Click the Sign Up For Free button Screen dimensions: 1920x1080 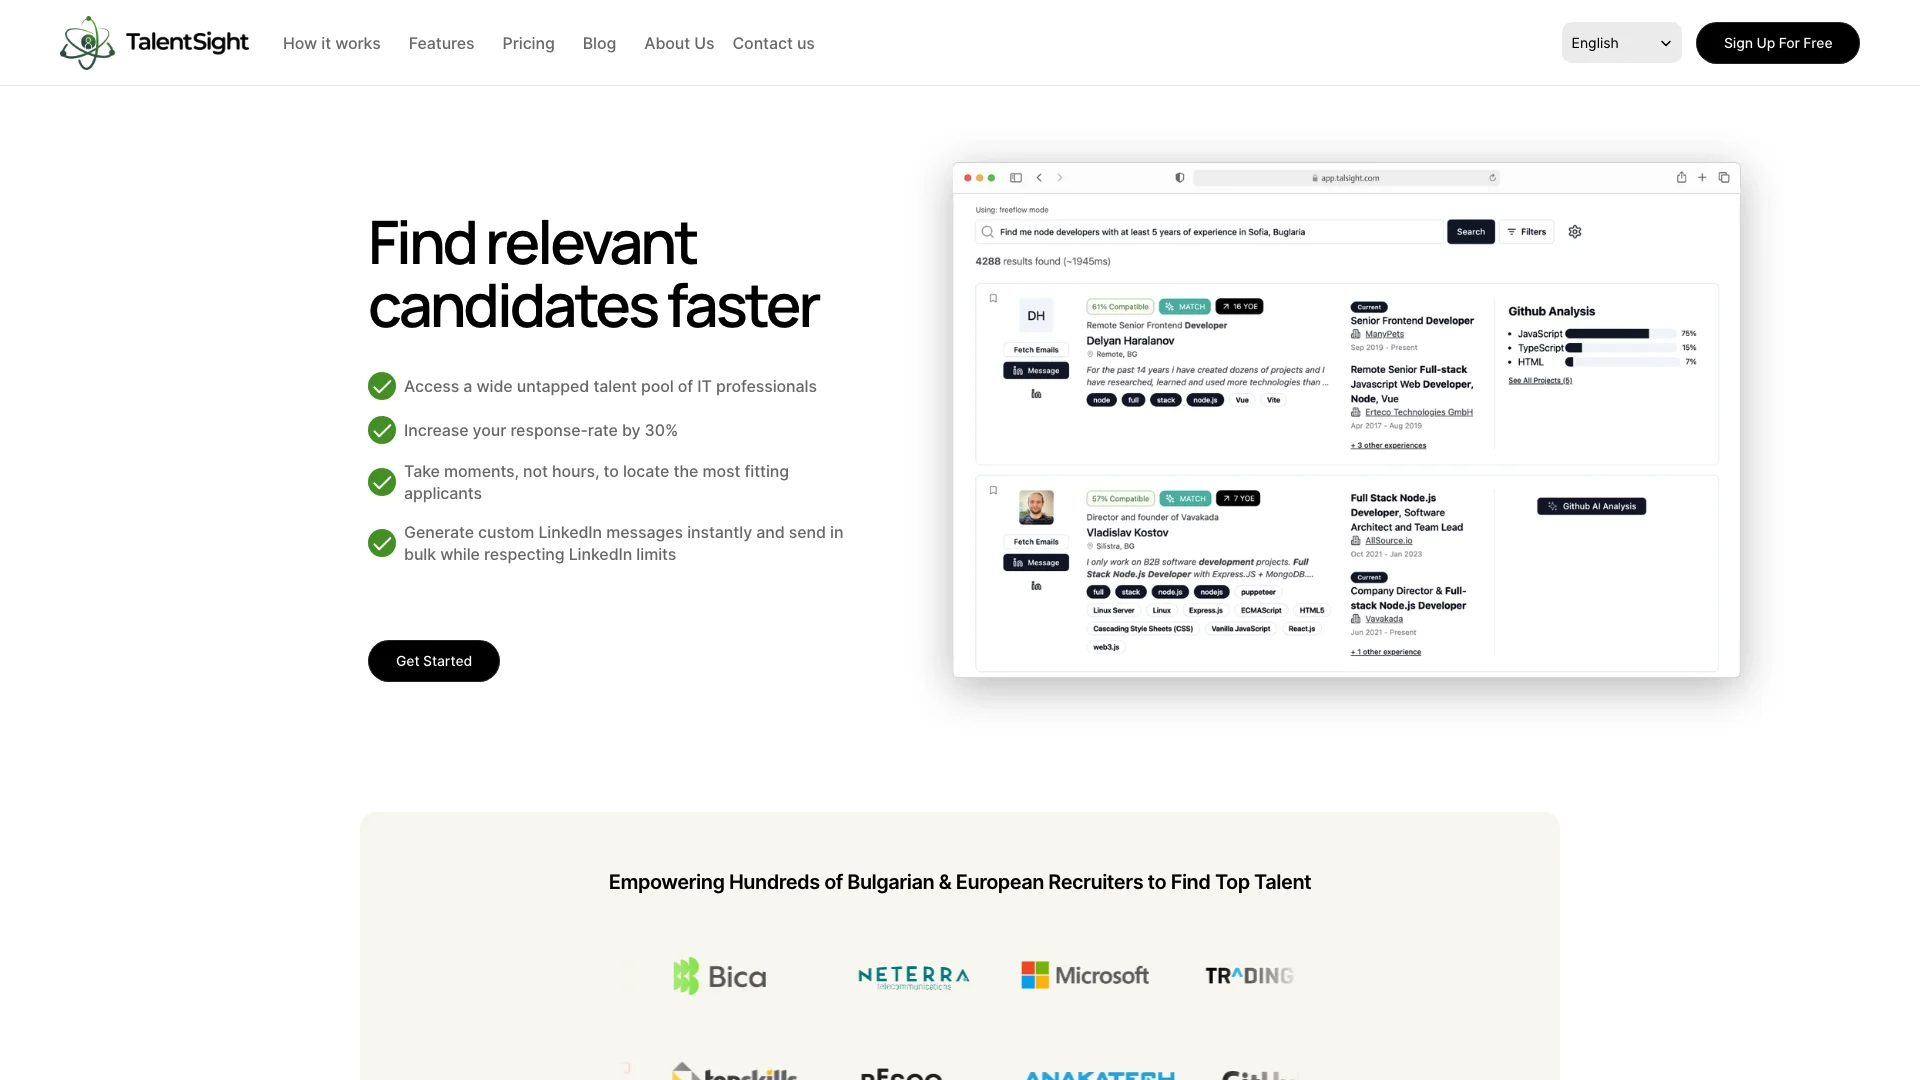pos(1778,42)
